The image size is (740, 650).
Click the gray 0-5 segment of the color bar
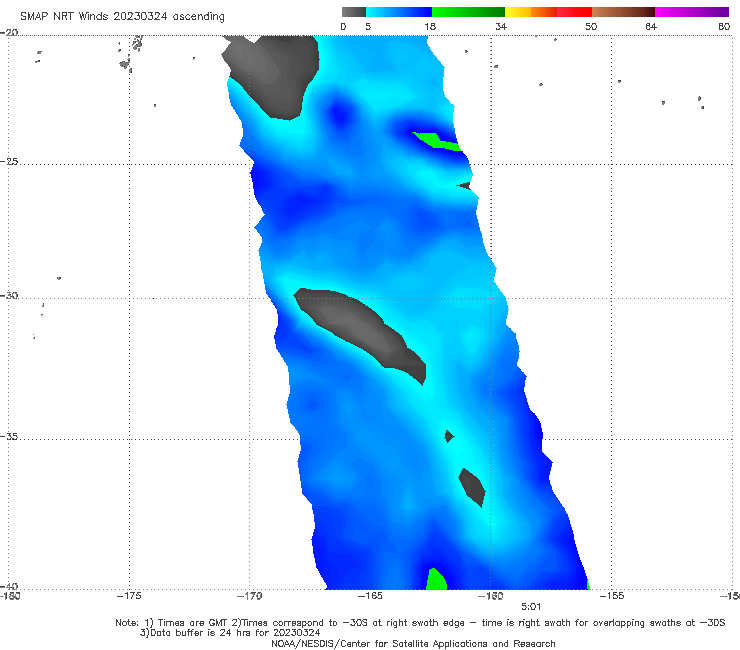pyautogui.click(x=353, y=12)
